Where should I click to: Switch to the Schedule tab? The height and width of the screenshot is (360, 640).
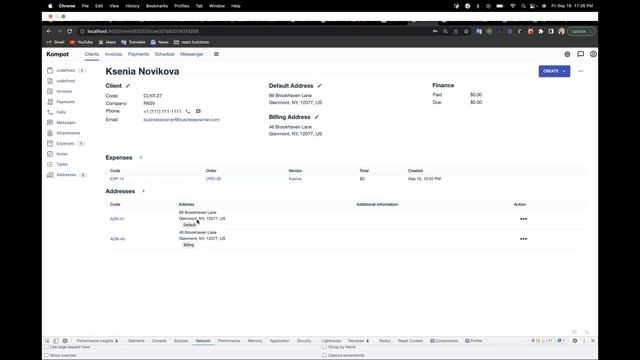tap(164, 54)
